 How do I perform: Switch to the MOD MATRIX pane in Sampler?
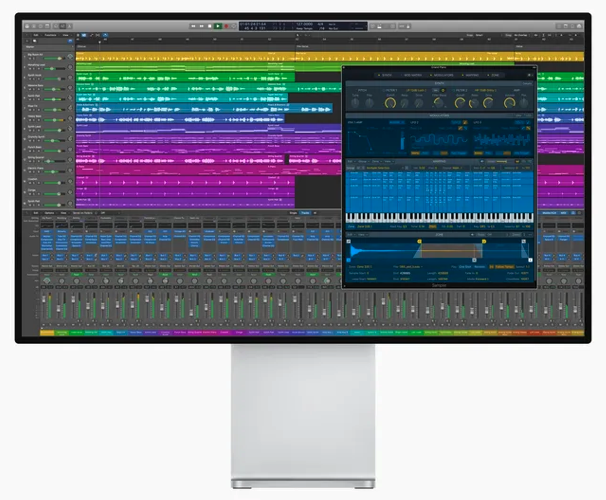click(411, 75)
